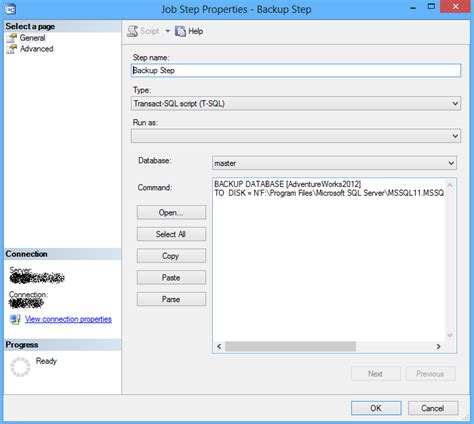The image size is (474, 424).
Task: Select the Advanced page icon
Action: 12,49
